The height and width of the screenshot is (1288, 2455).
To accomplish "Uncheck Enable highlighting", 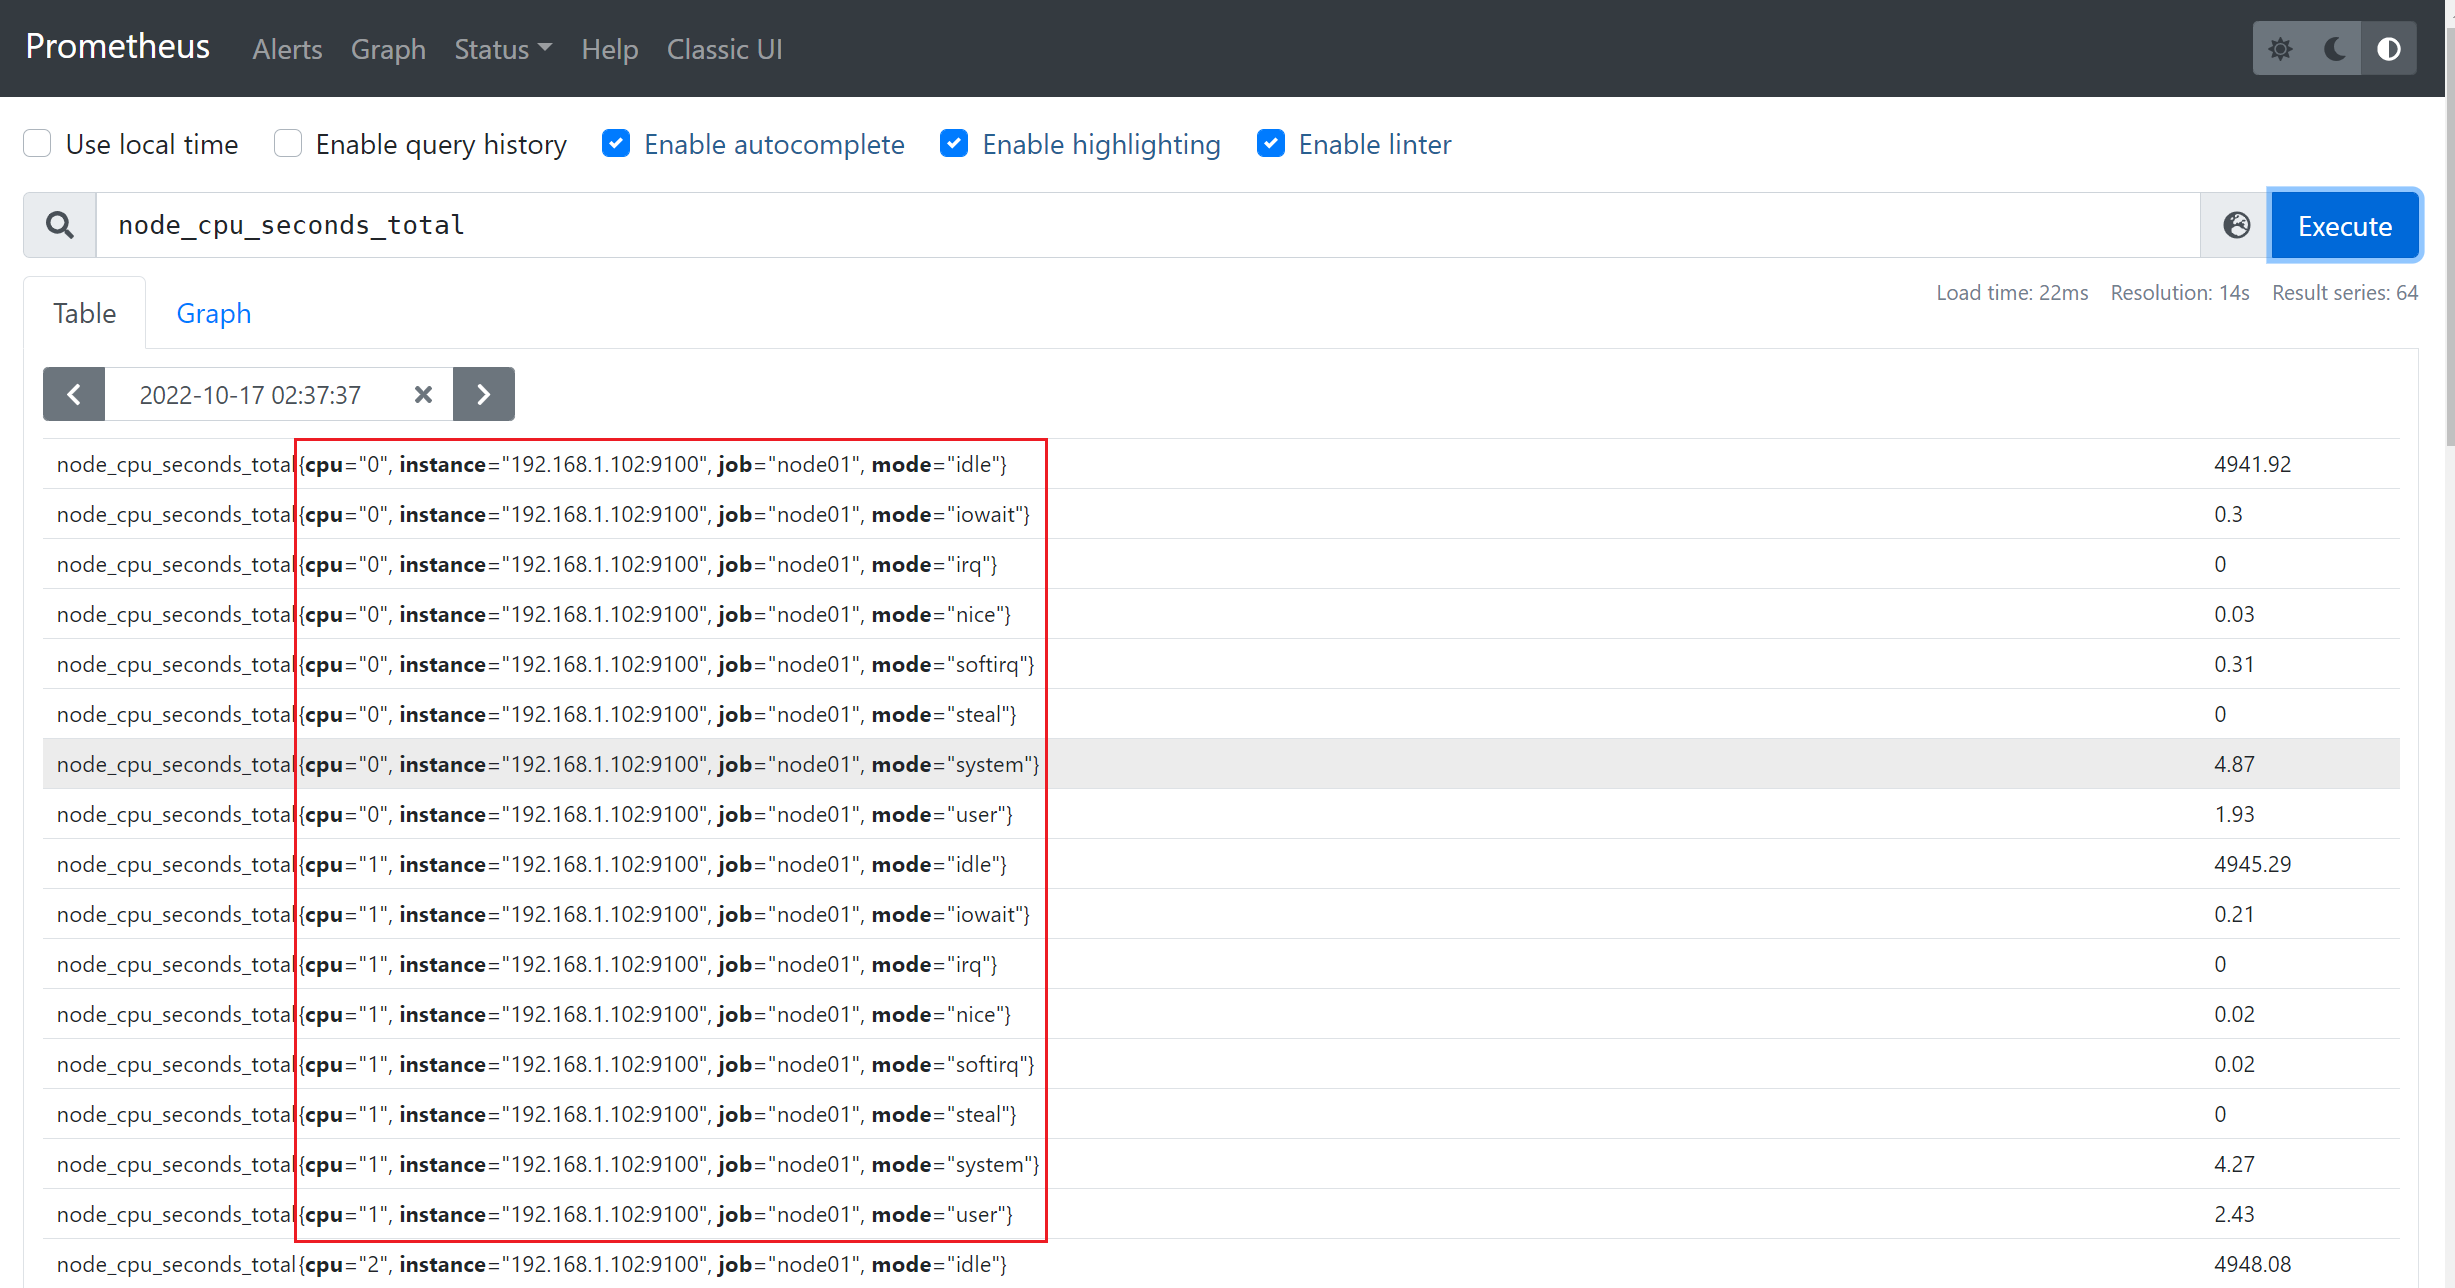I will click(954, 143).
